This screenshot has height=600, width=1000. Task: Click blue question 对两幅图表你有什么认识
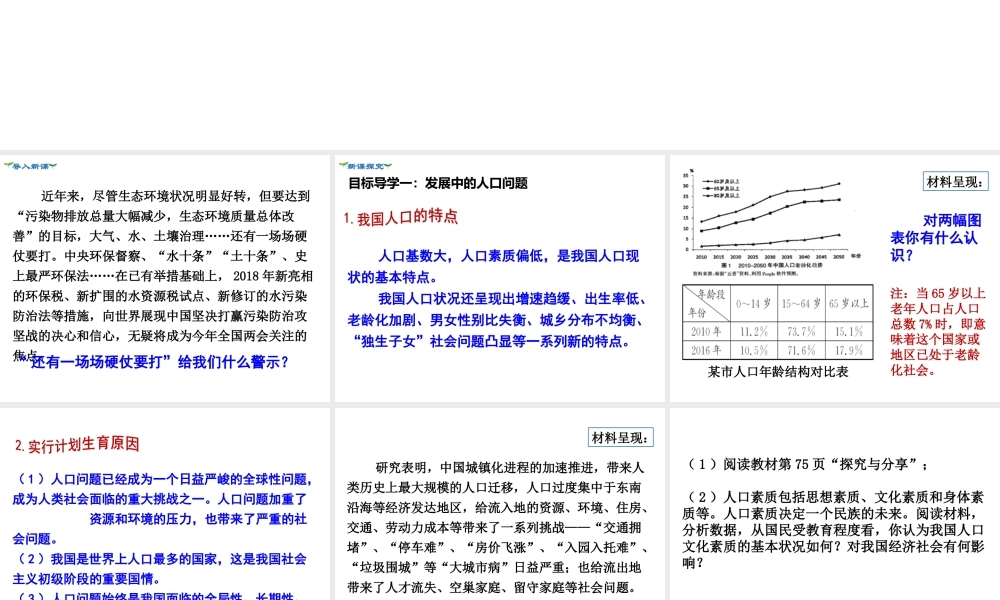pos(935,237)
